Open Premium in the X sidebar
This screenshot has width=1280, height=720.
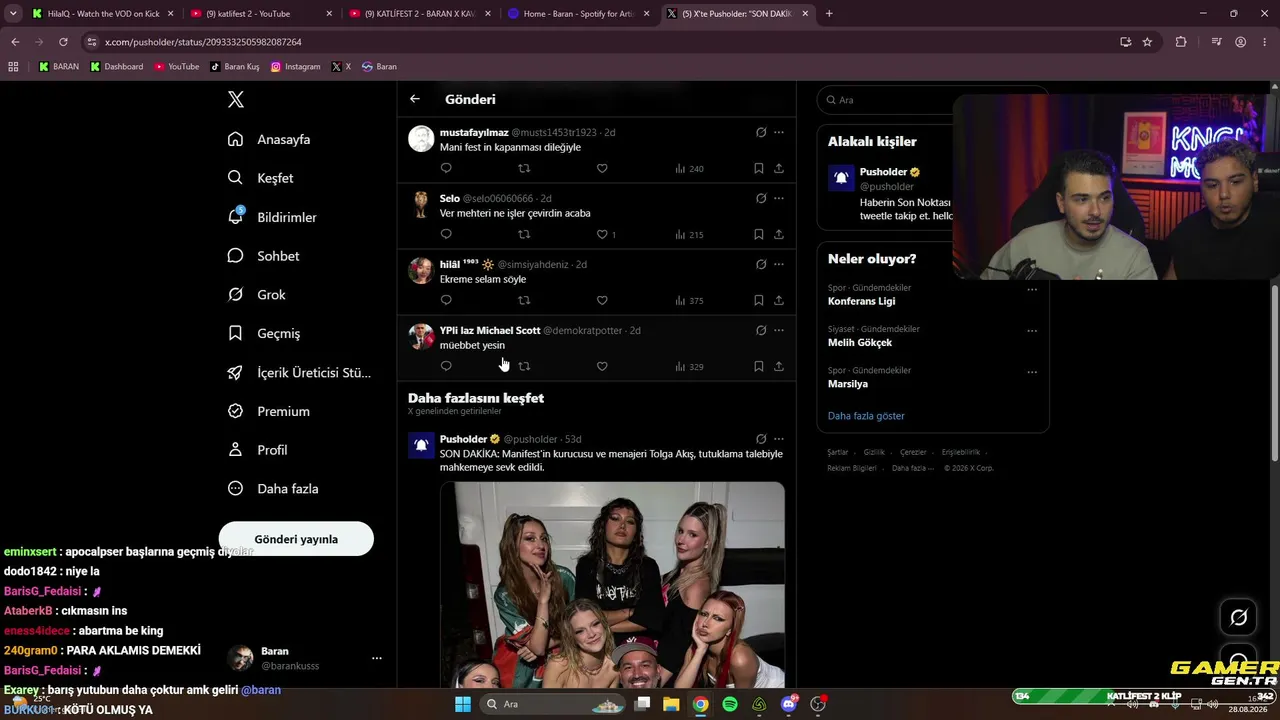(270, 411)
